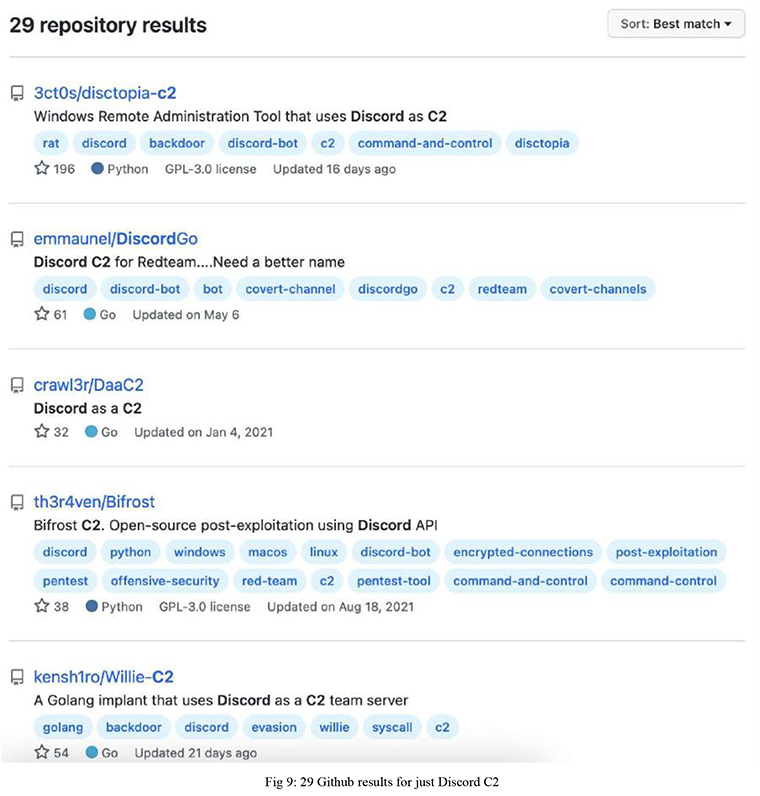The height and width of the screenshot is (796, 760).
Task: Click the star icon showing 196 stars
Action: 42,168
